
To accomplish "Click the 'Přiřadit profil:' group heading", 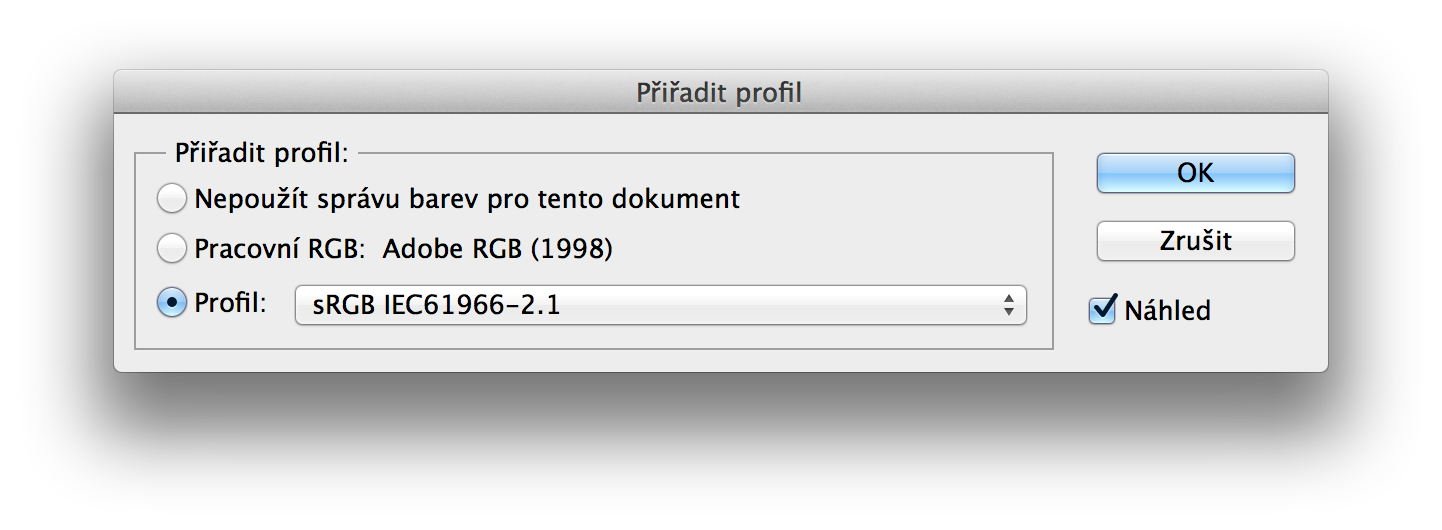I will (x=261, y=154).
